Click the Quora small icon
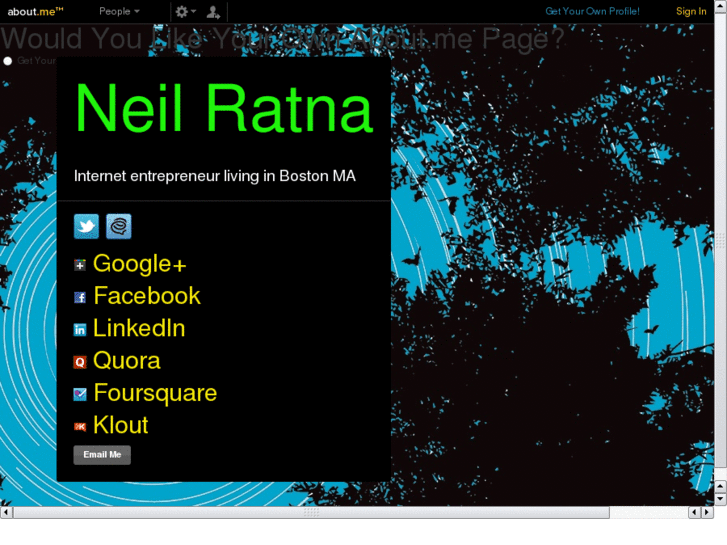 (x=80, y=362)
